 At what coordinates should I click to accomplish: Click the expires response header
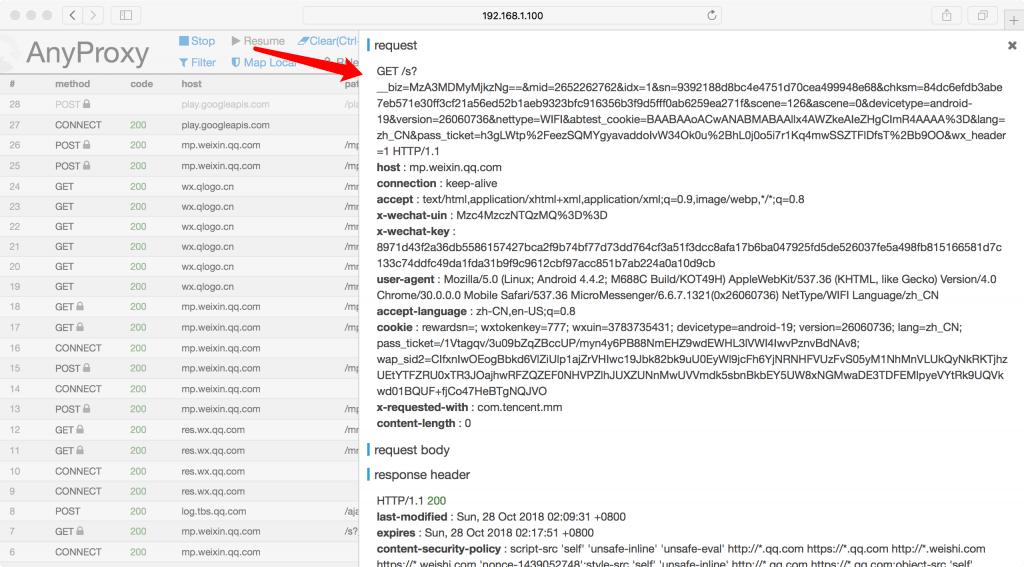(x=485, y=533)
